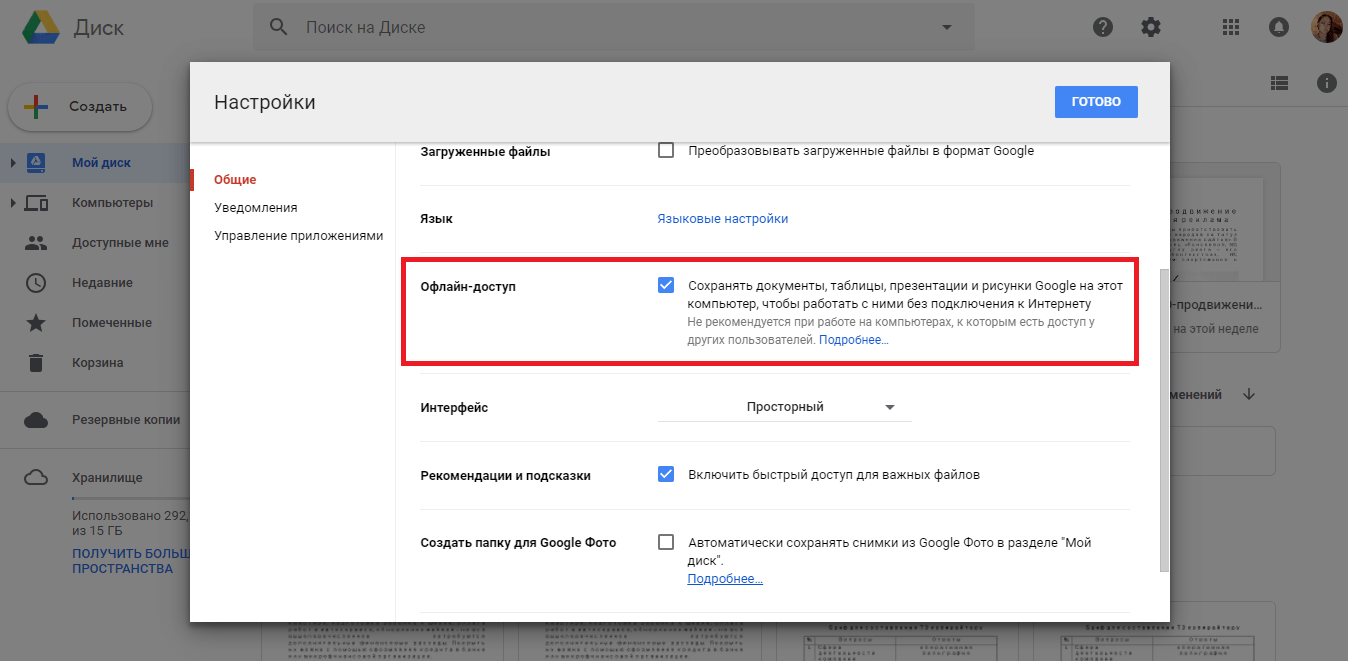This screenshot has height=661, width=1348.
Task: Open the Интерфейс dropdown showing Просторный
Action: [x=785, y=406]
